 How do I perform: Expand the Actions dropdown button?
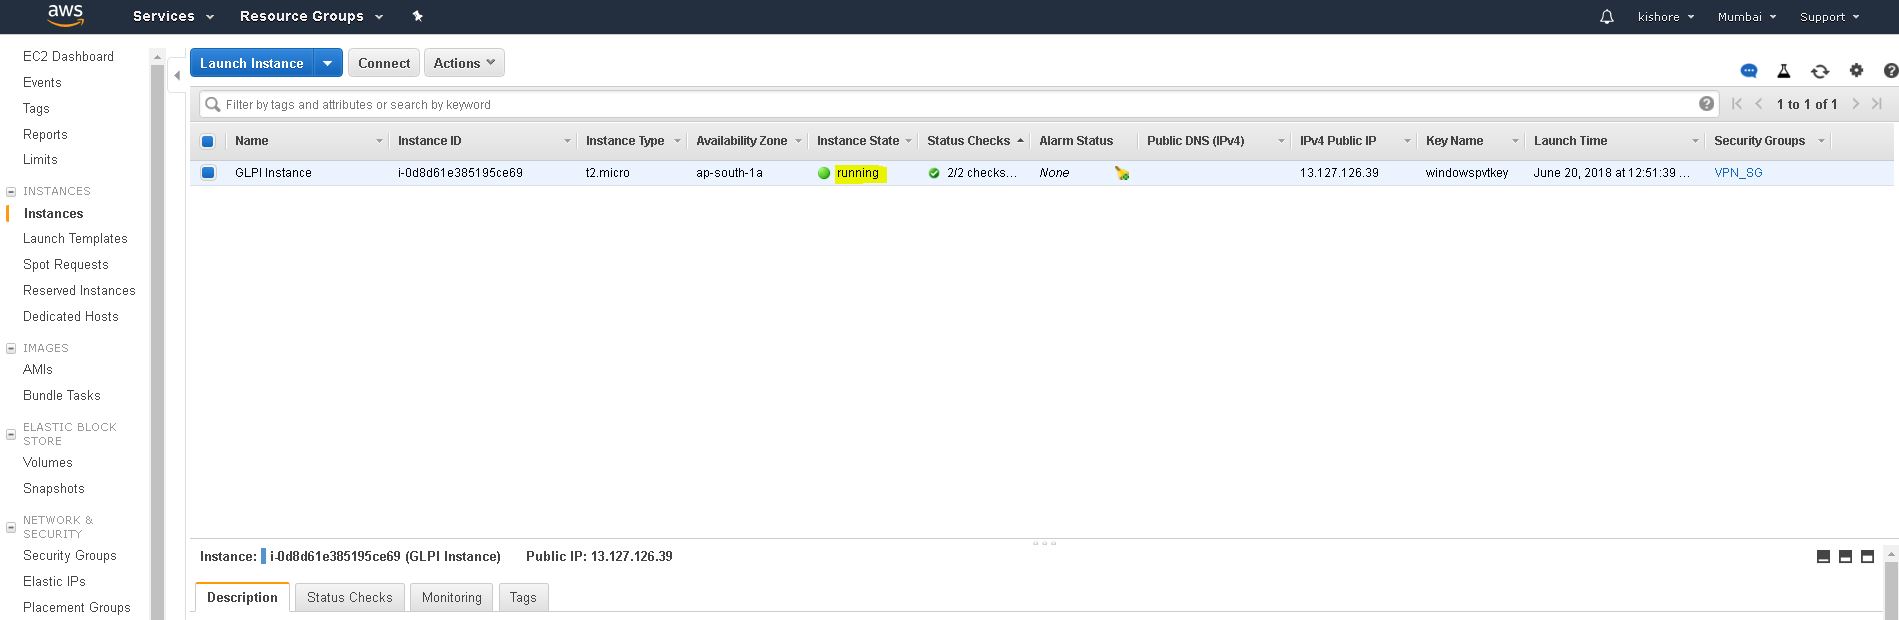click(464, 63)
